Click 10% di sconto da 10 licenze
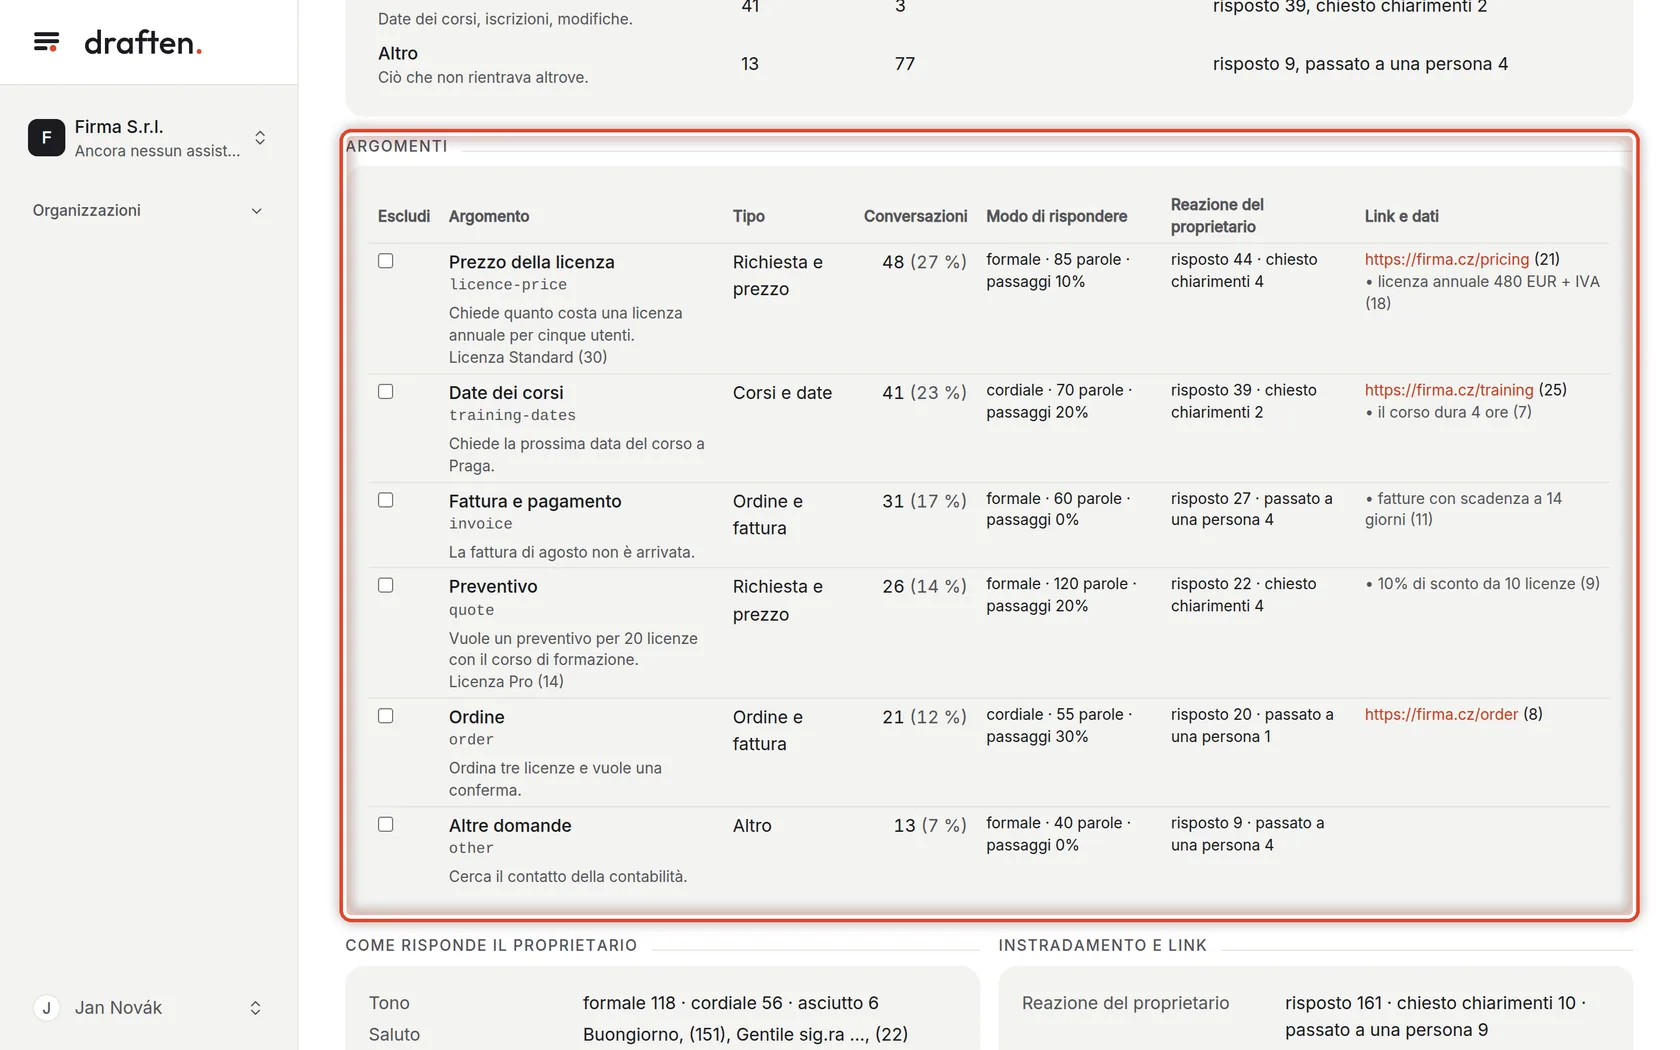Screen dimensions: 1680x1050 1482,584
